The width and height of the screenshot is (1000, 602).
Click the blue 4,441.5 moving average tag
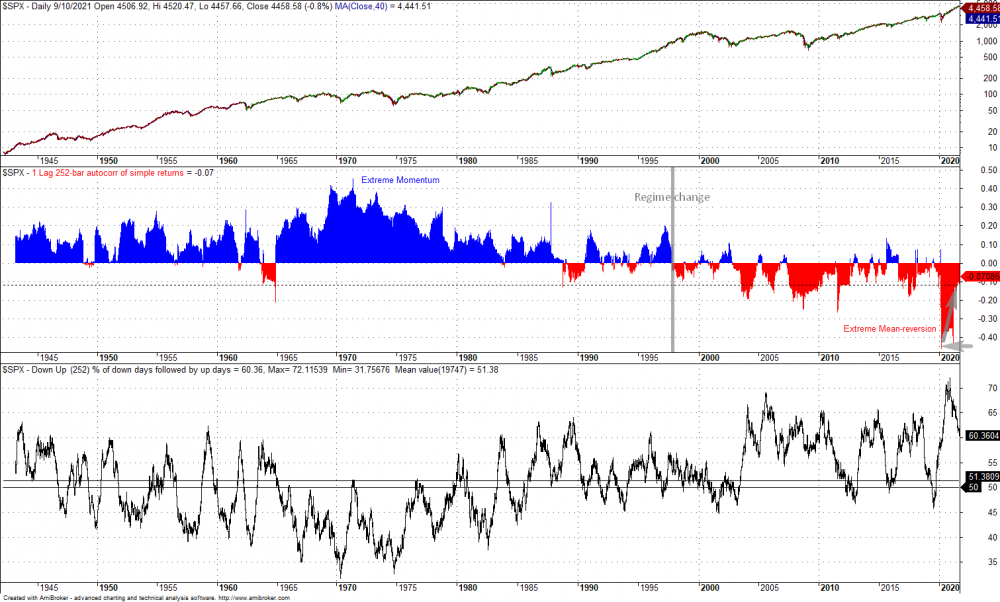(x=980, y=18)
